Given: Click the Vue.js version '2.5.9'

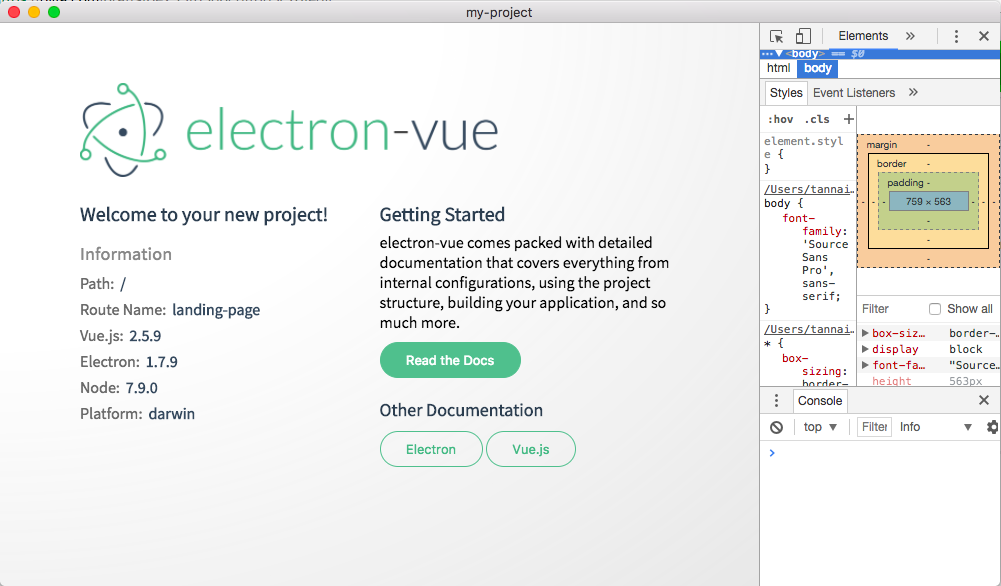Looking at the screenshot, I should [145, 336].
